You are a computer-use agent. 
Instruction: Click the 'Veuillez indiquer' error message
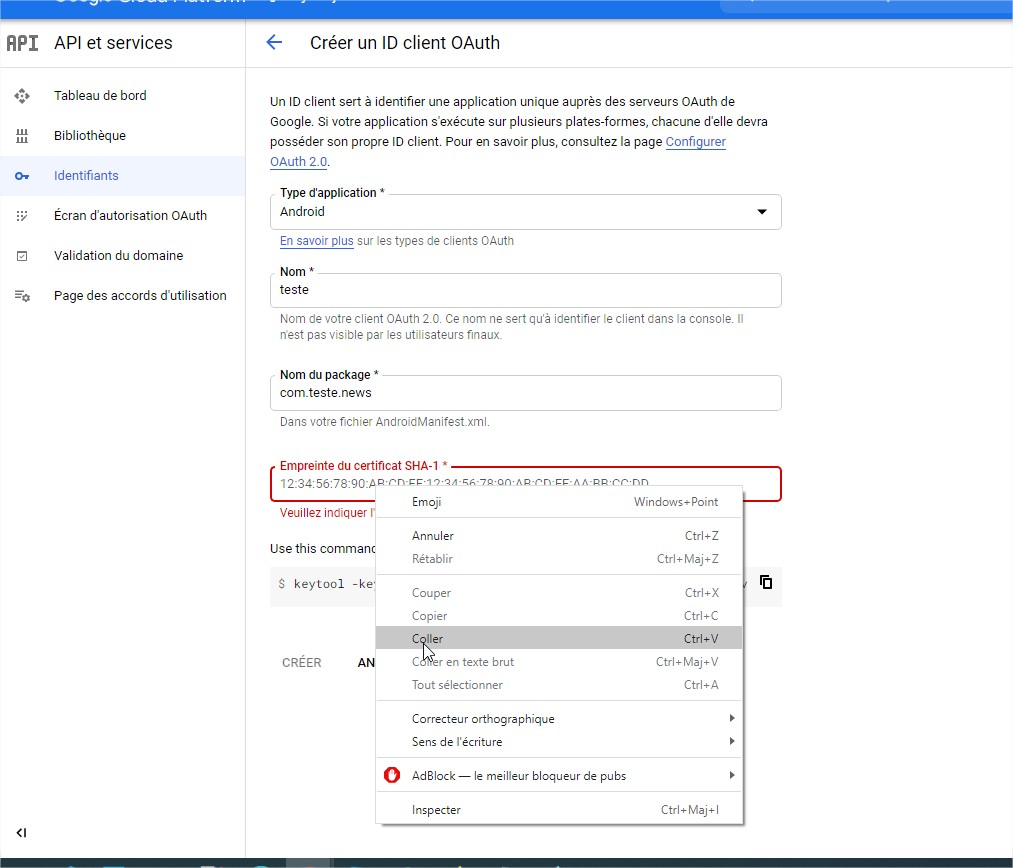[x=327, y=513]
